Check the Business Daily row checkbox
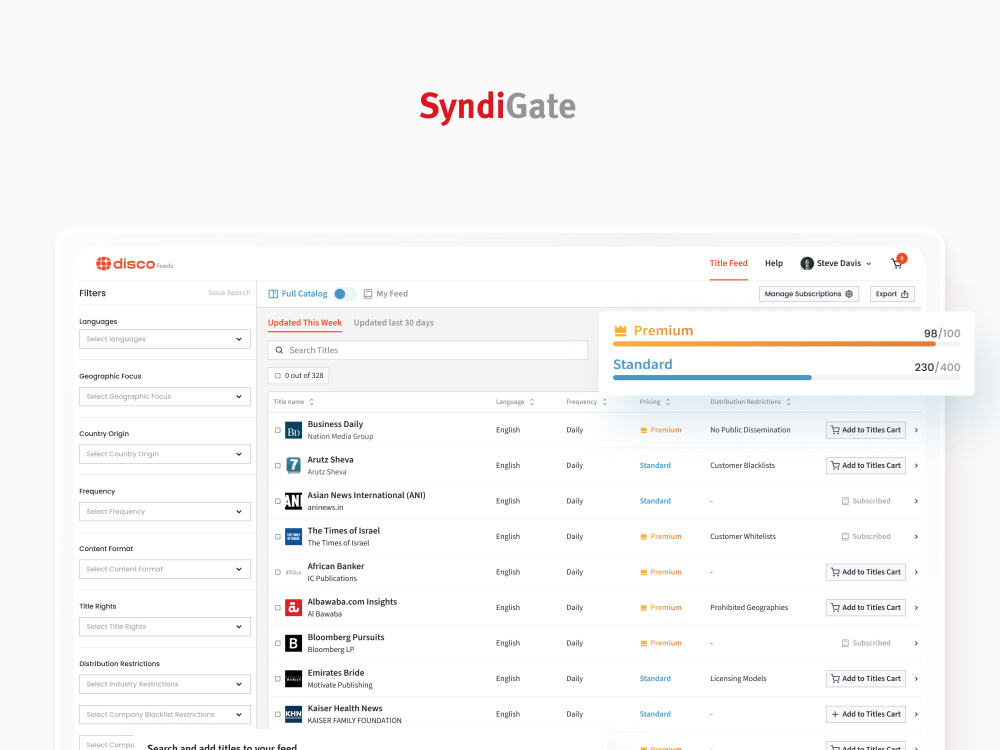Image resolution: width=1000 pixels, height=750 pixels. (277, 430)
